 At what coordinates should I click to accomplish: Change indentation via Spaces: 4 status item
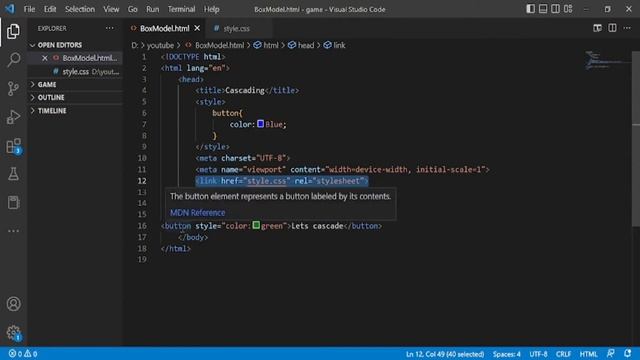tap(507, 354)
